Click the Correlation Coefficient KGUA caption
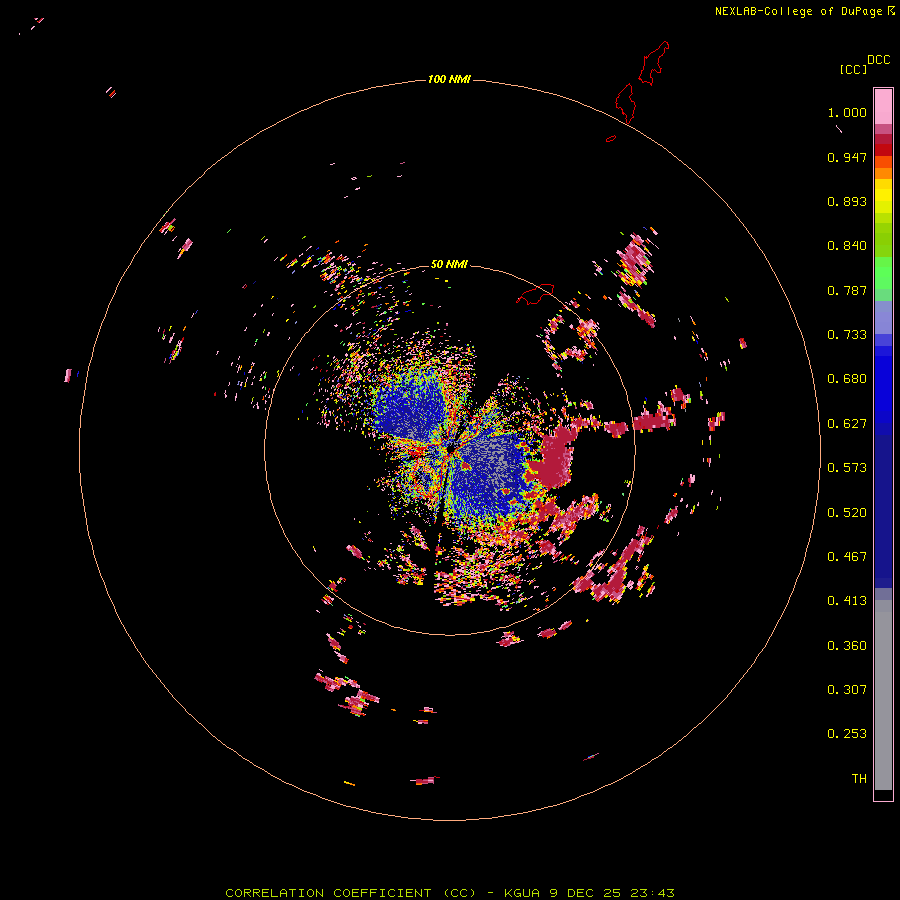The width and height of the screenshot is (900, 900). pyautogui.click(x=449, y=893)
